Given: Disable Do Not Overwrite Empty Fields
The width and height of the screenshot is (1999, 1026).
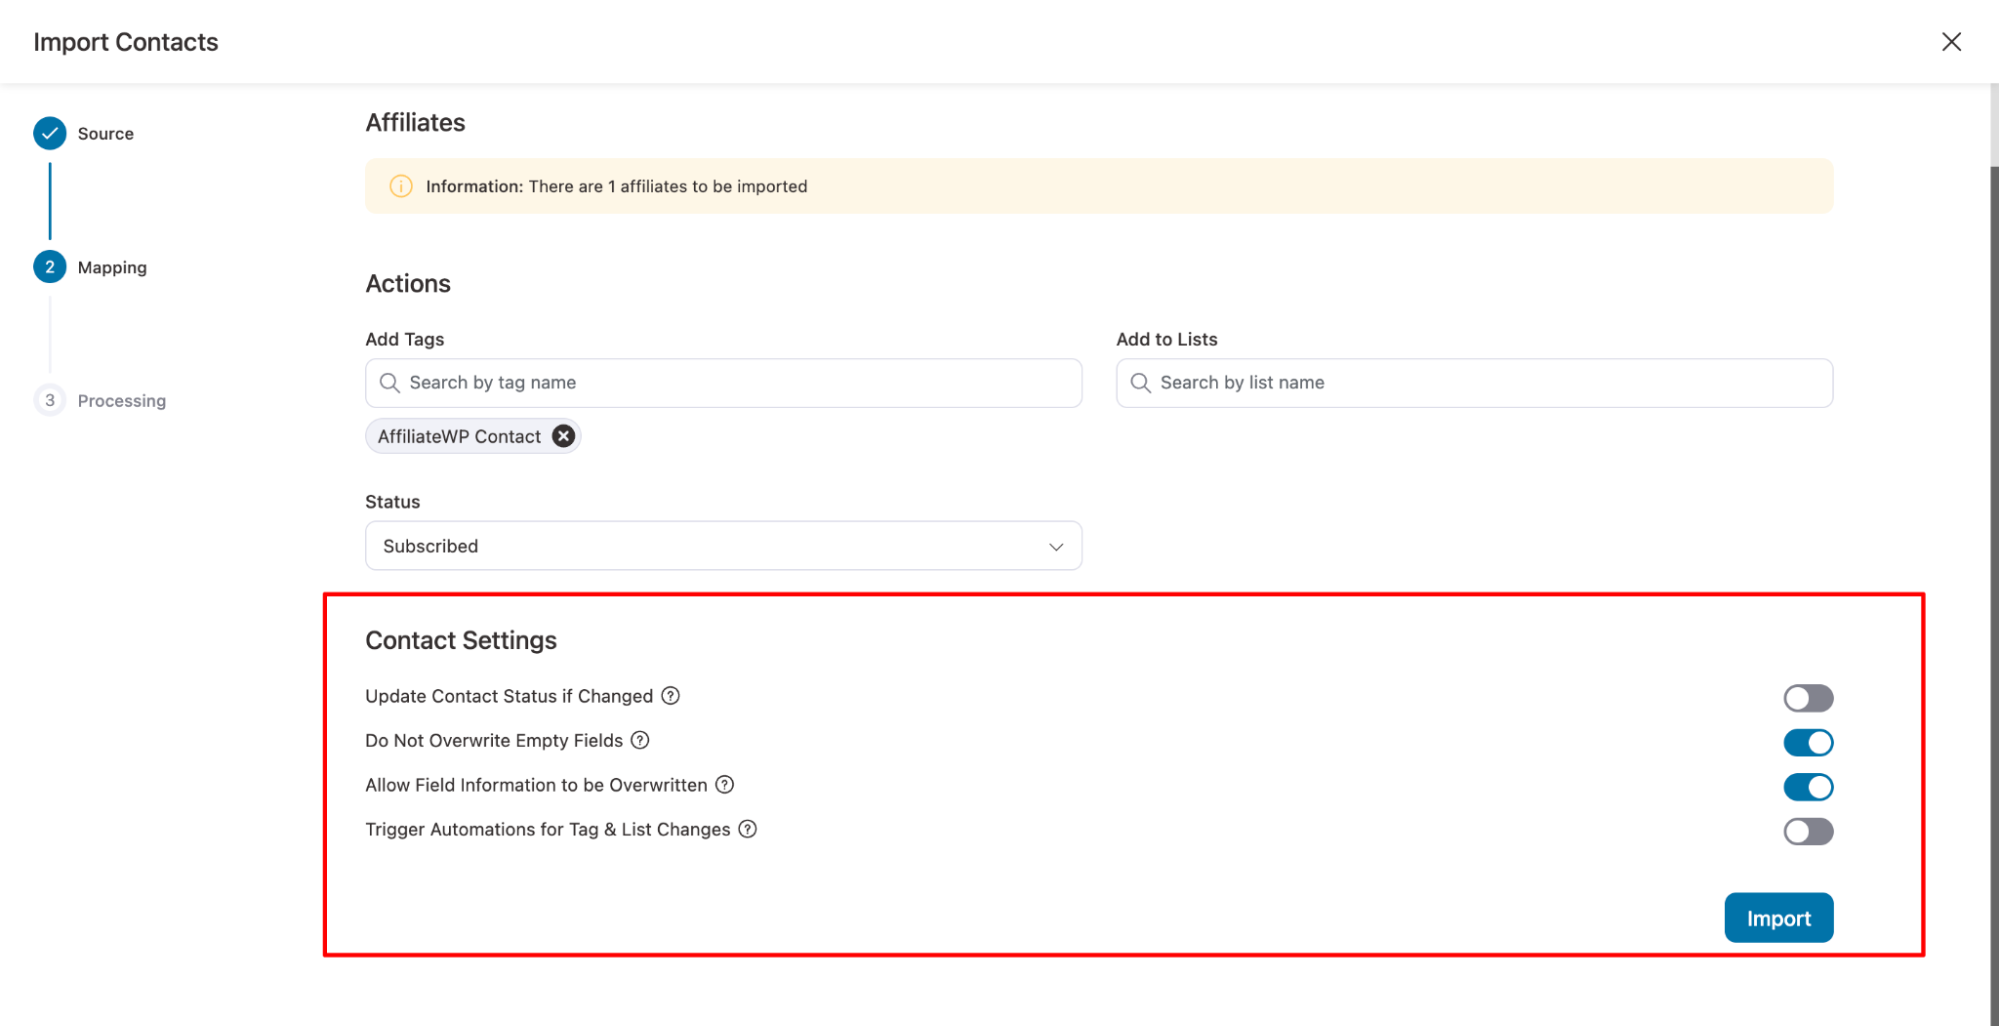Looking at the screenshot, I should pyautogui.click(x=1808, y=743).
